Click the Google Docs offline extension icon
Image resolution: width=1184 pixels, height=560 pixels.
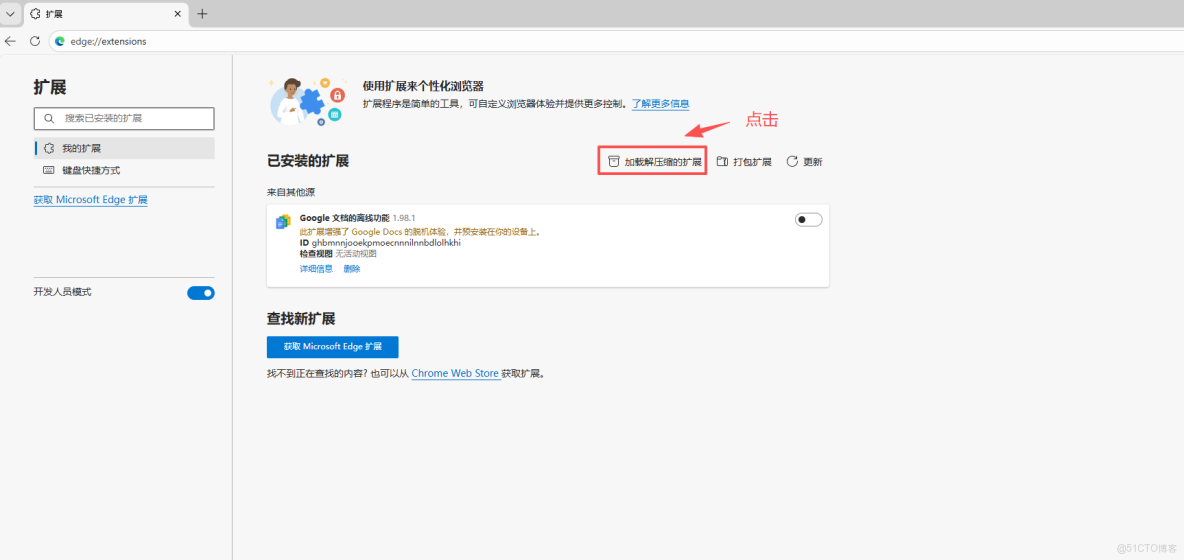click(x=283, y=221)
